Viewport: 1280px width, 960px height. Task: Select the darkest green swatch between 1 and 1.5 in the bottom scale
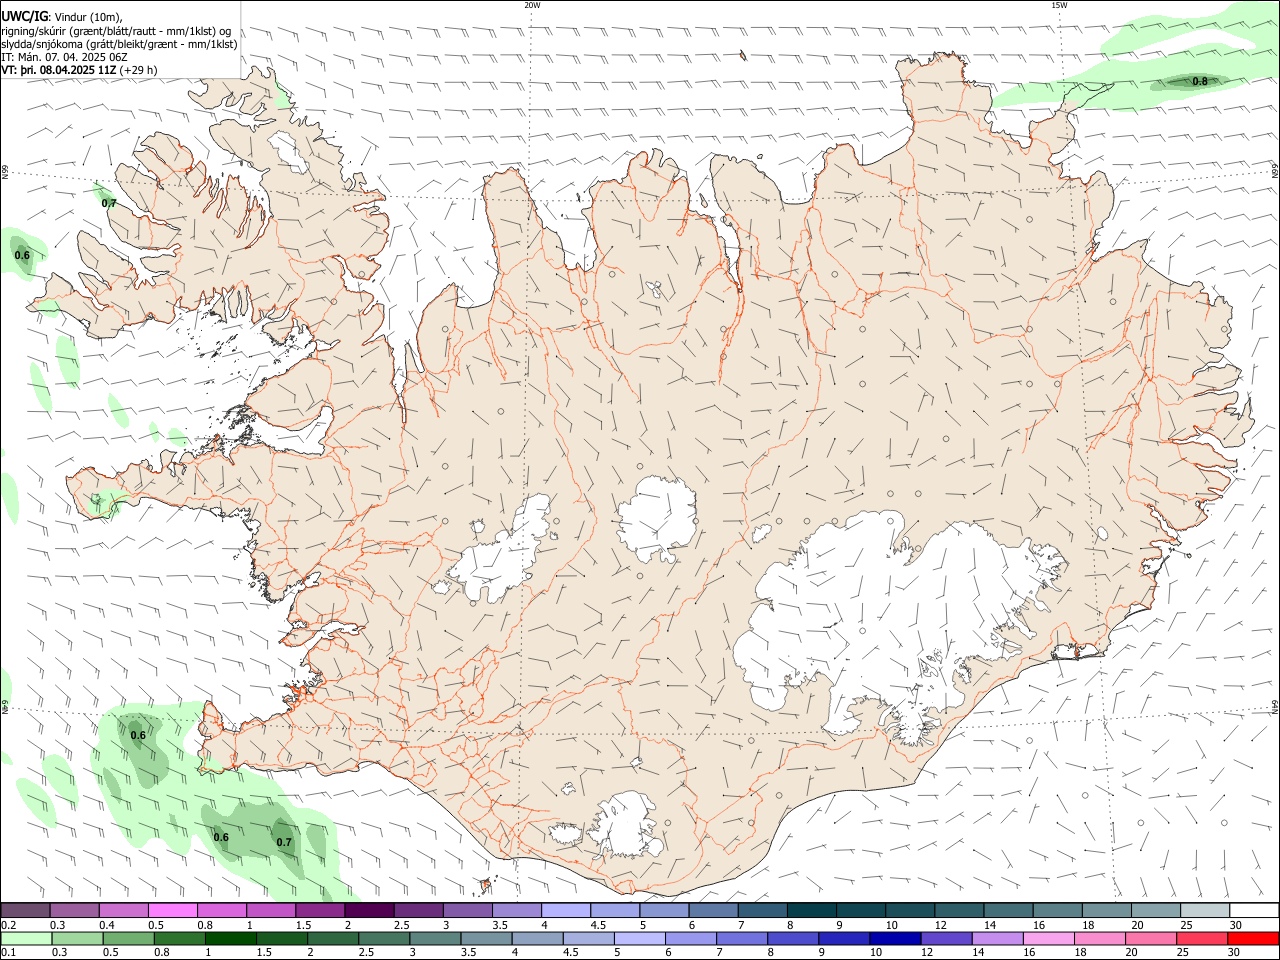pyautogui.click(x=231, y=938)
